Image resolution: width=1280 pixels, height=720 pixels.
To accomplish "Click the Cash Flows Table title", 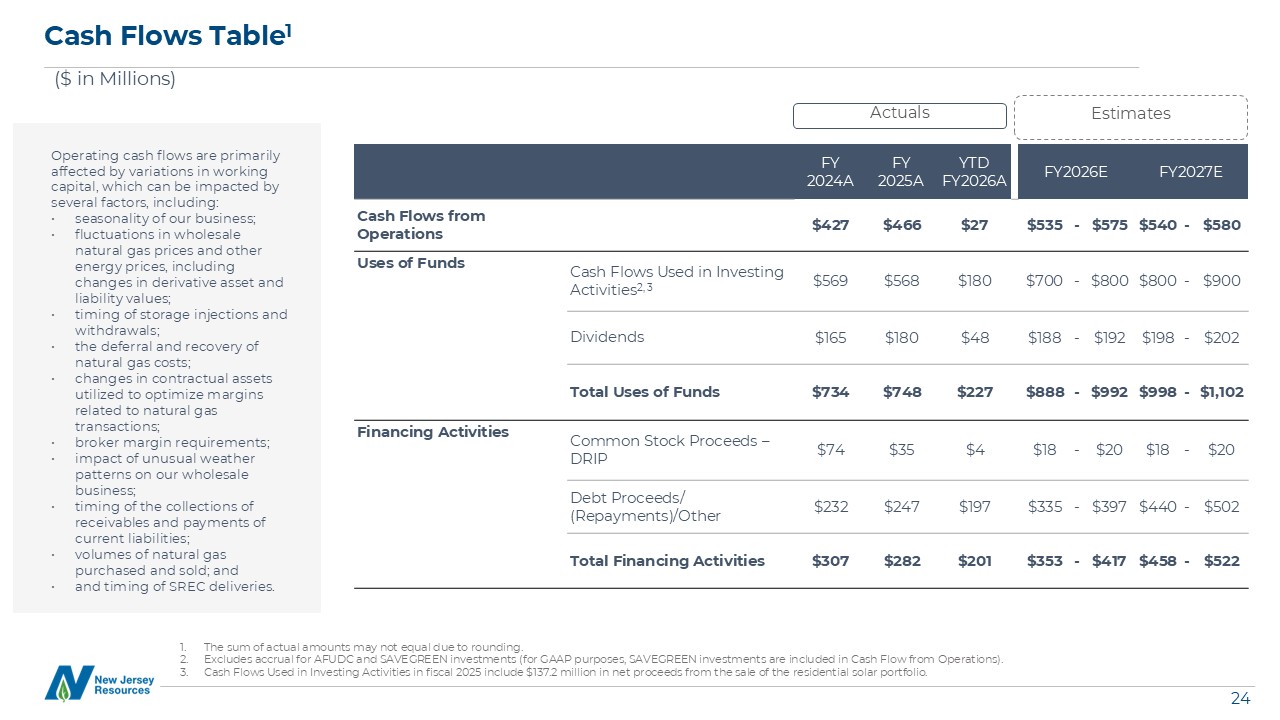I will (x=168, y=36).
